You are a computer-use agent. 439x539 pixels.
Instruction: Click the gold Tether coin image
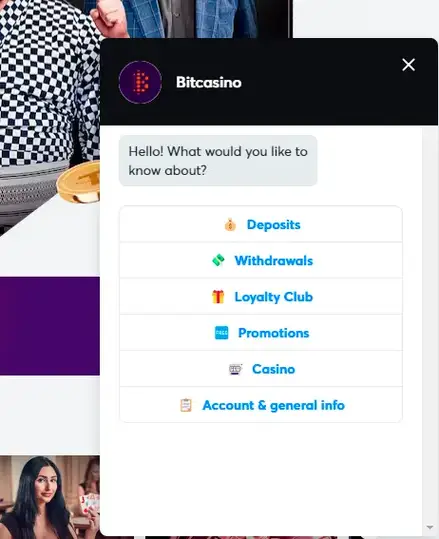pos(79,181)
